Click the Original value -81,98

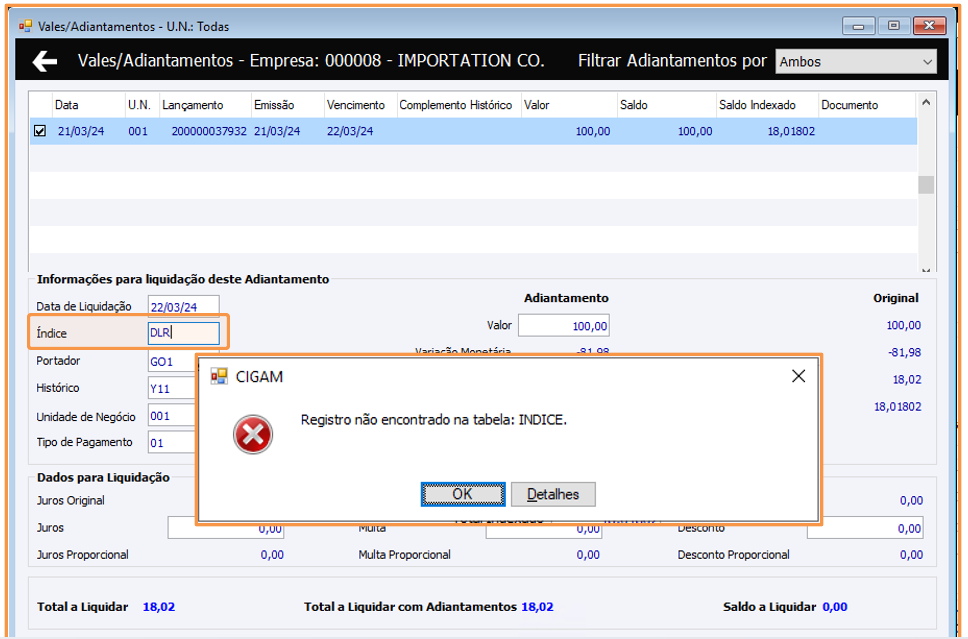[904, 353]
